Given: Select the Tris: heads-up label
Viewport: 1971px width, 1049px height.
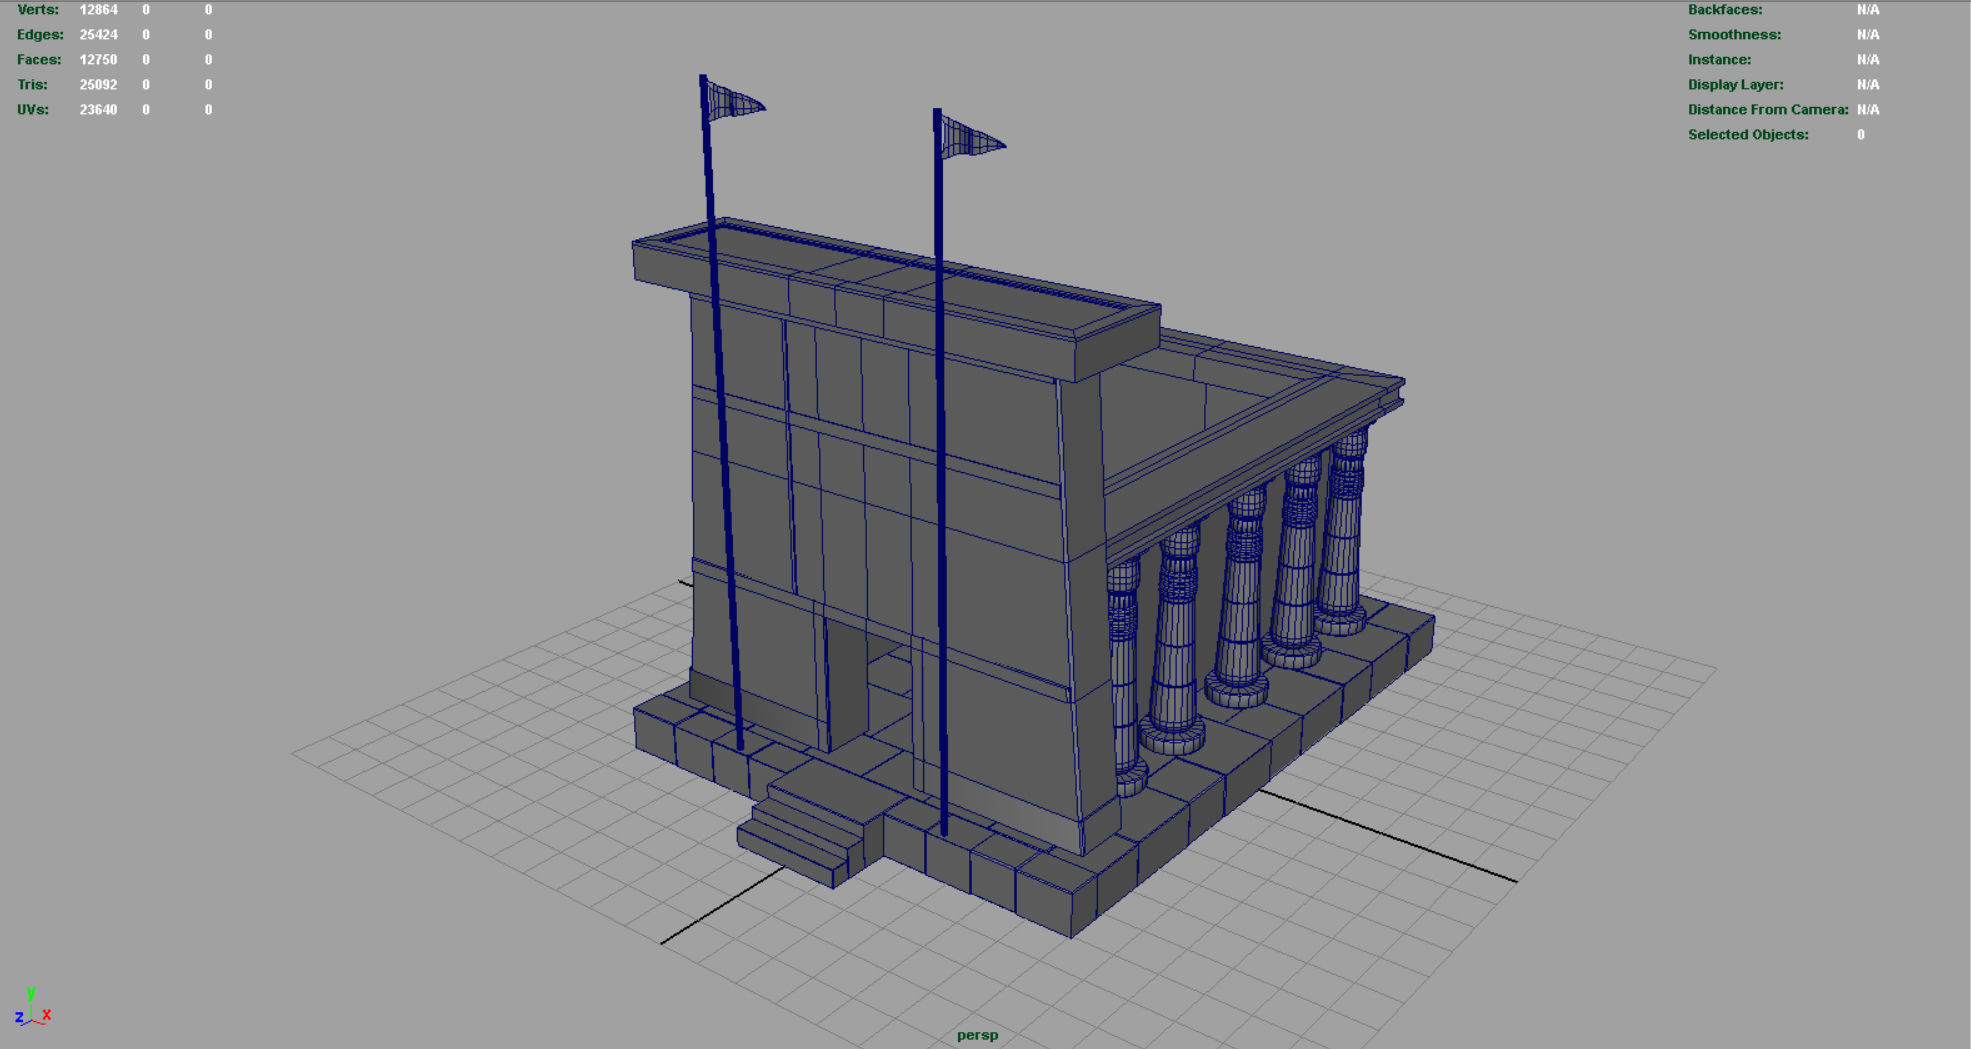Looking at the screenshot, I should [x=32, y=84].
